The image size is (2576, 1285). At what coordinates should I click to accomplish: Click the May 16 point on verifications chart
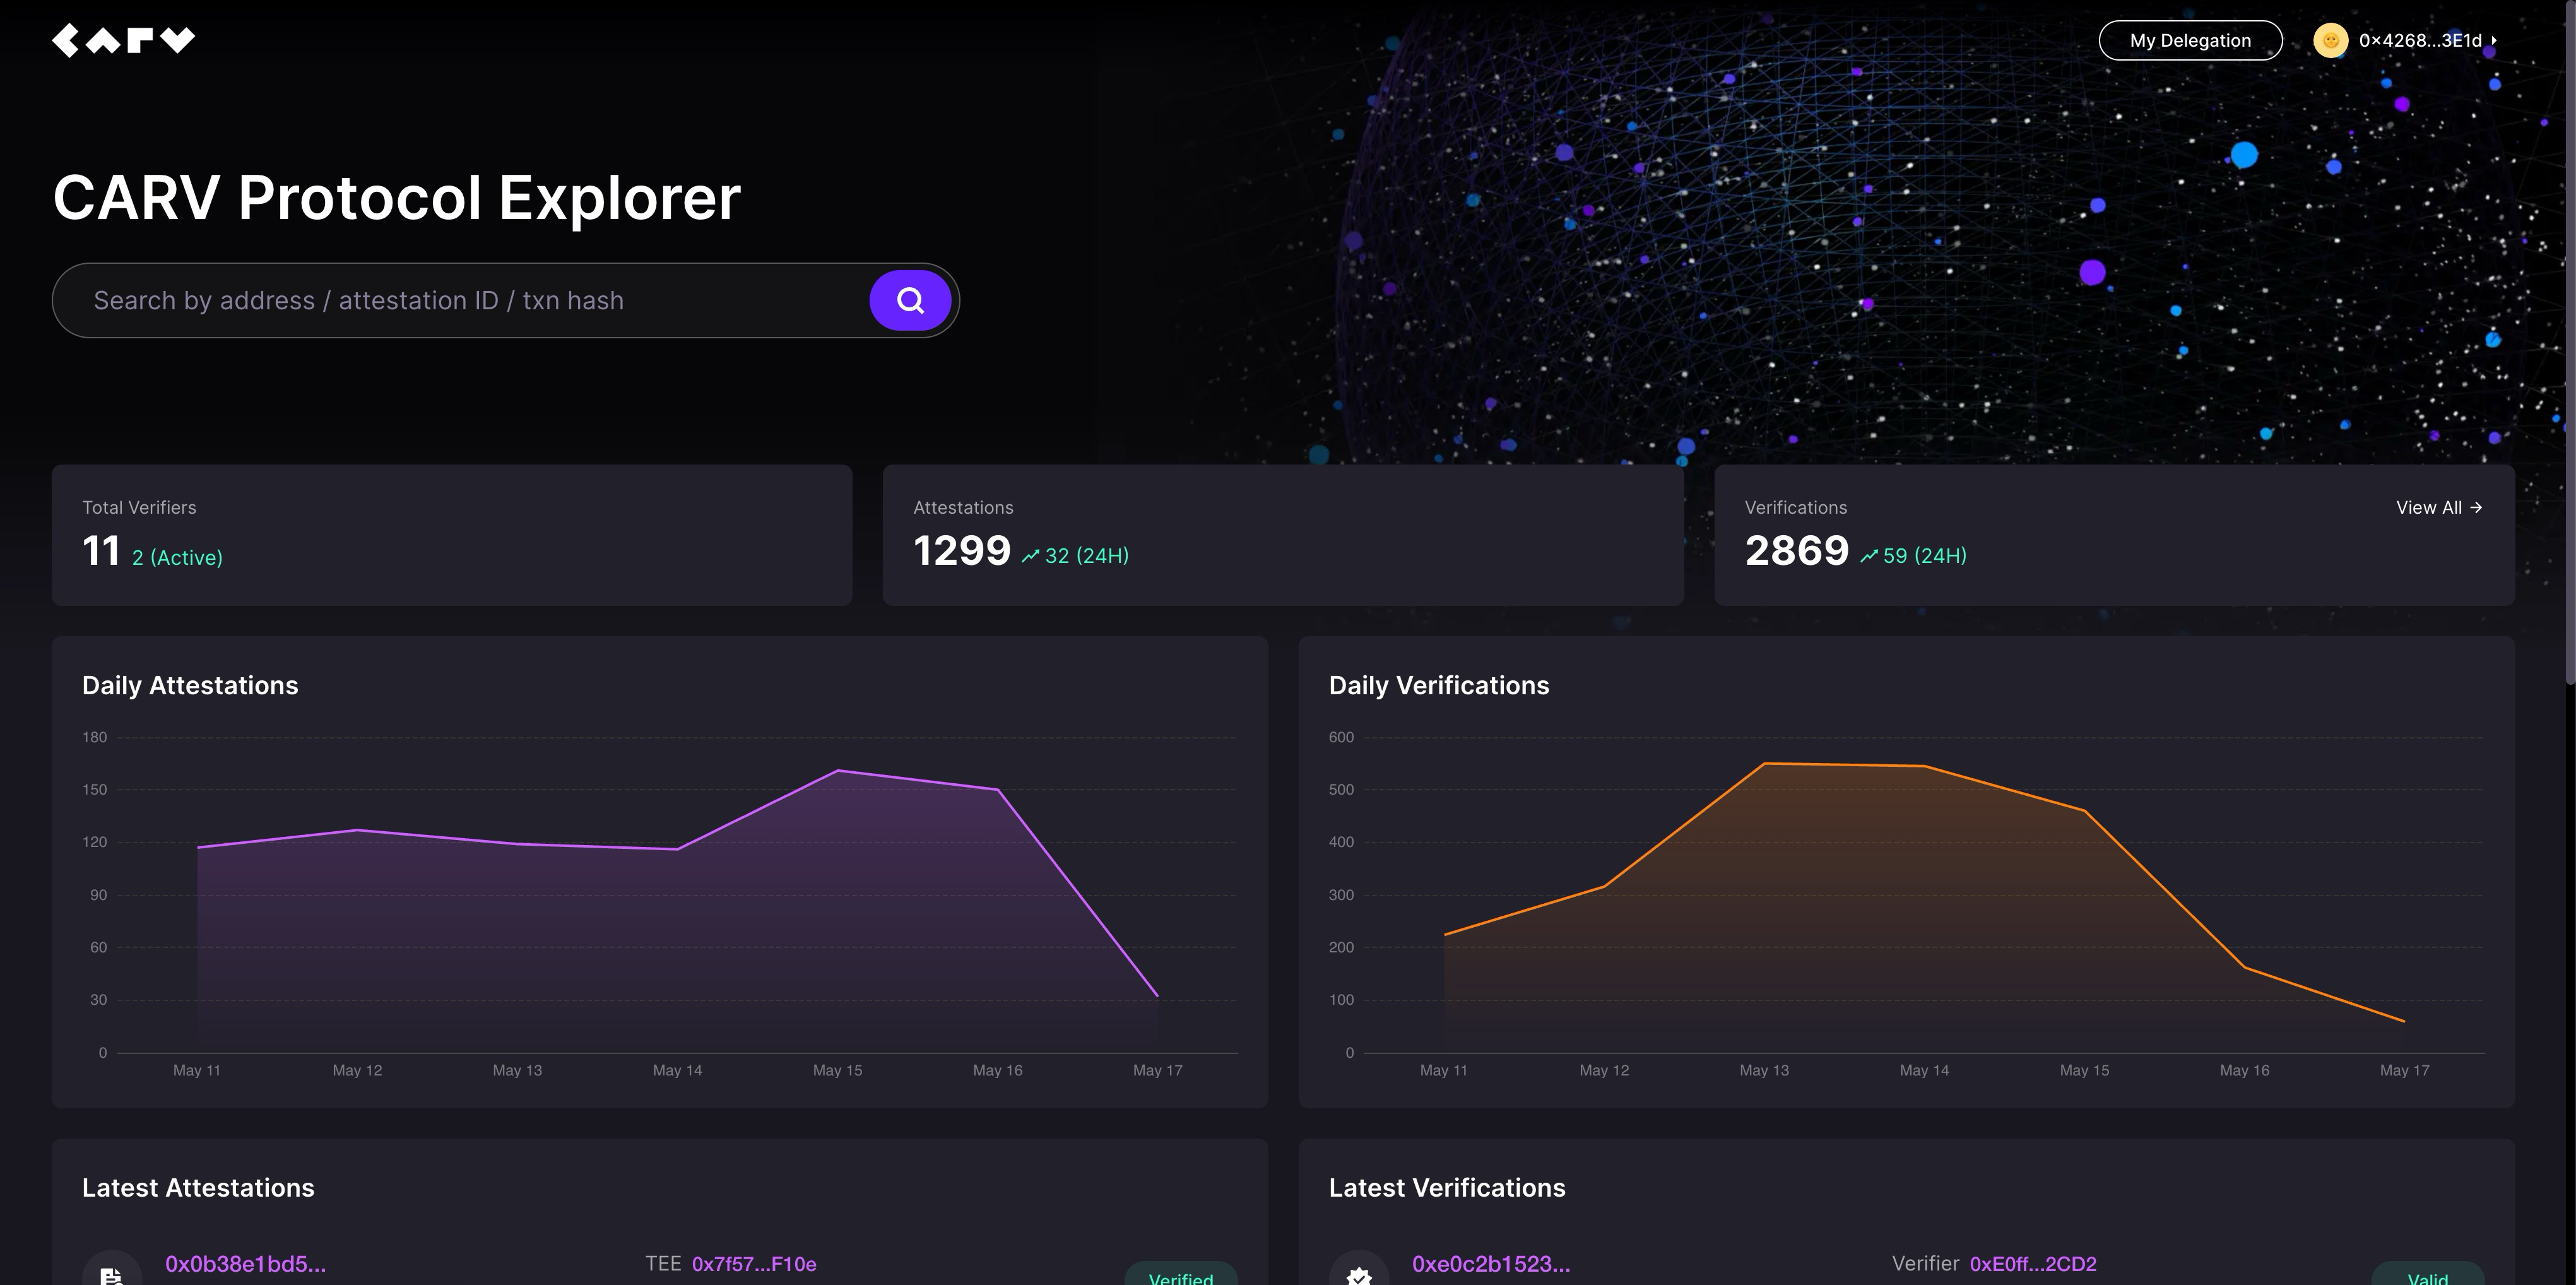tap(2244, 967)
